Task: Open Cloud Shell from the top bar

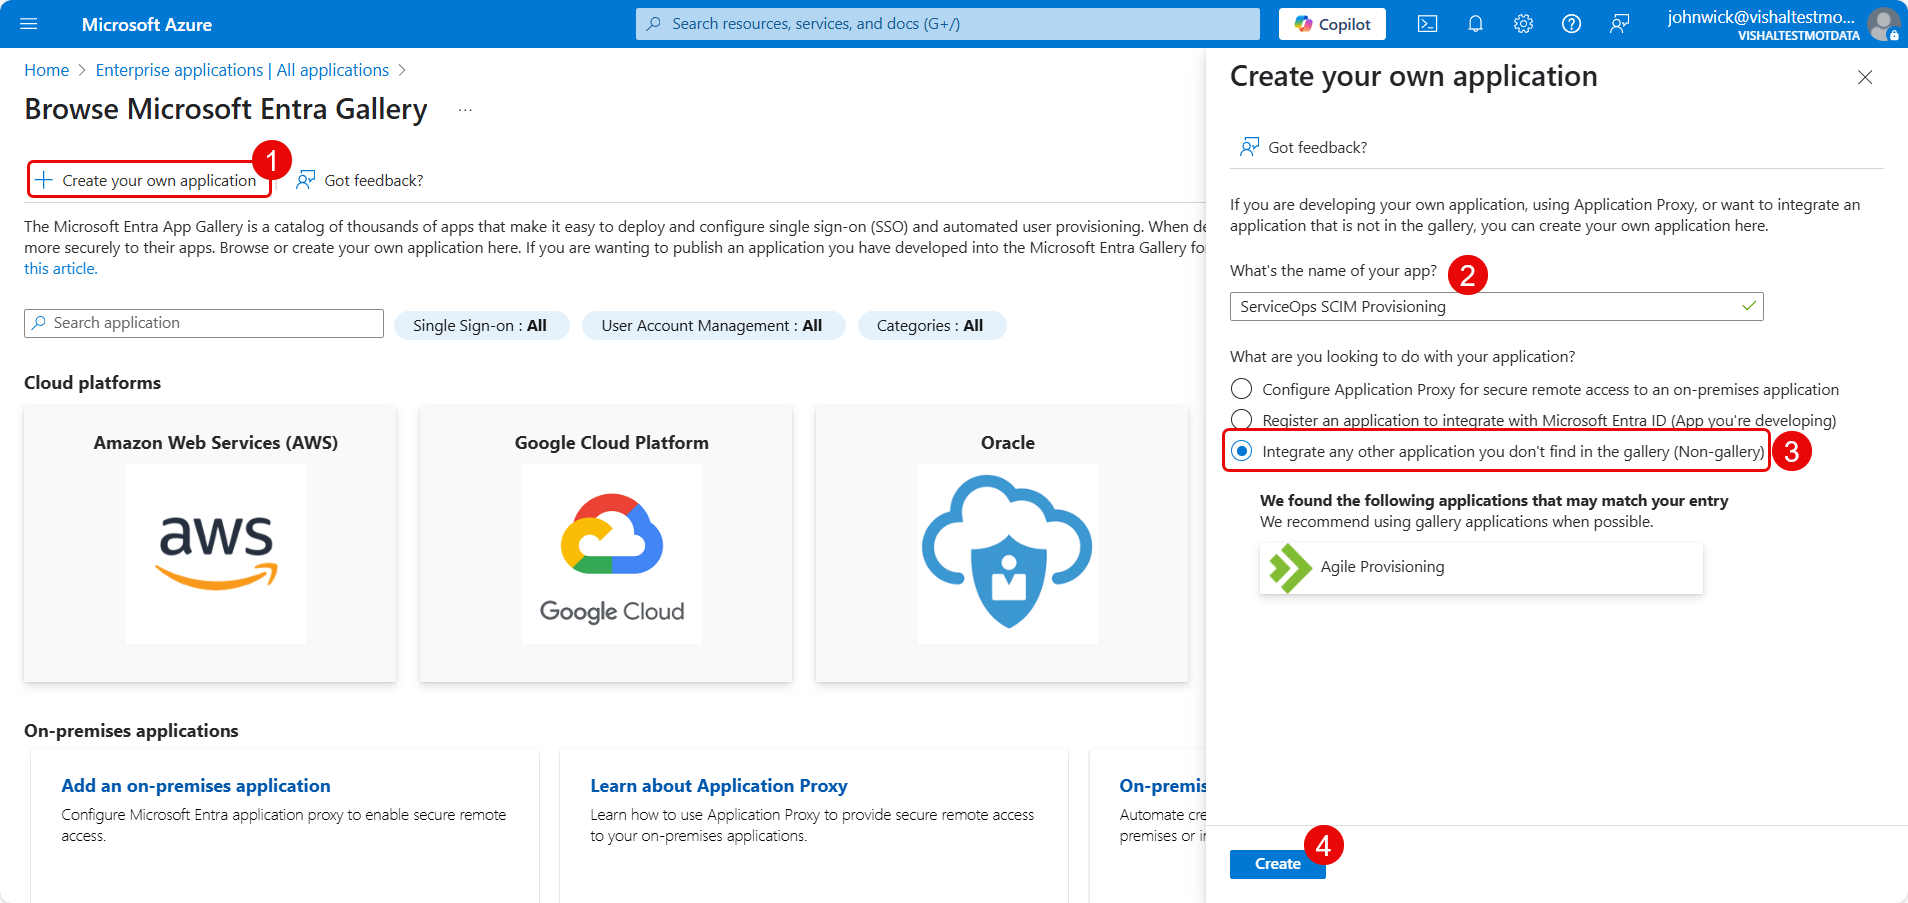Action: click(1427, 24)
